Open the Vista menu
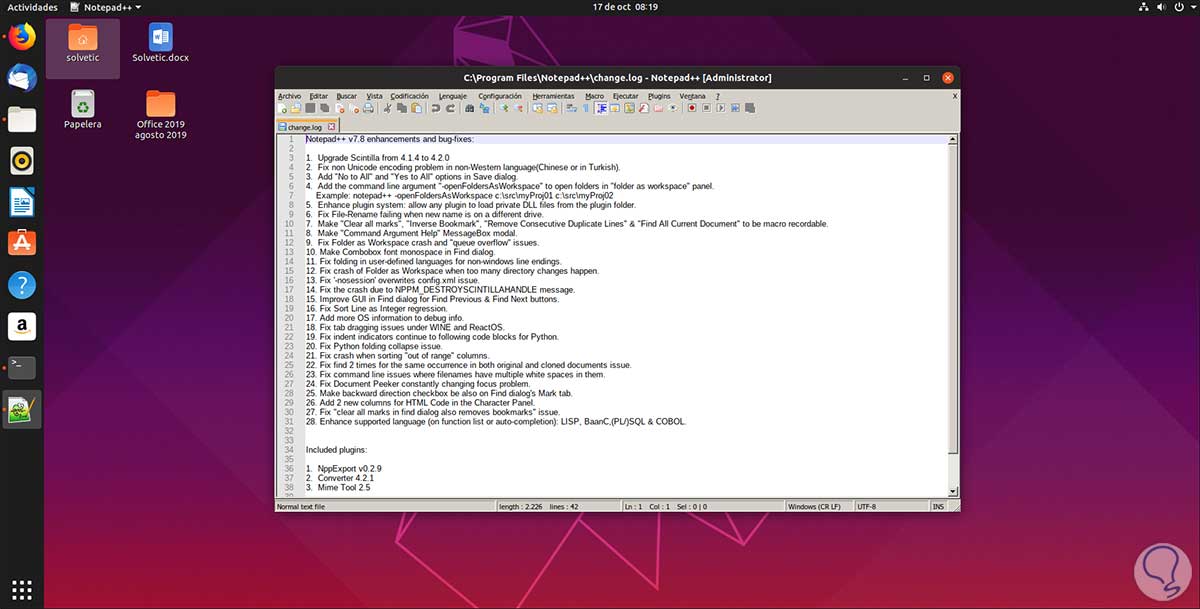1200x609 pixels. [x=374, y=96]
